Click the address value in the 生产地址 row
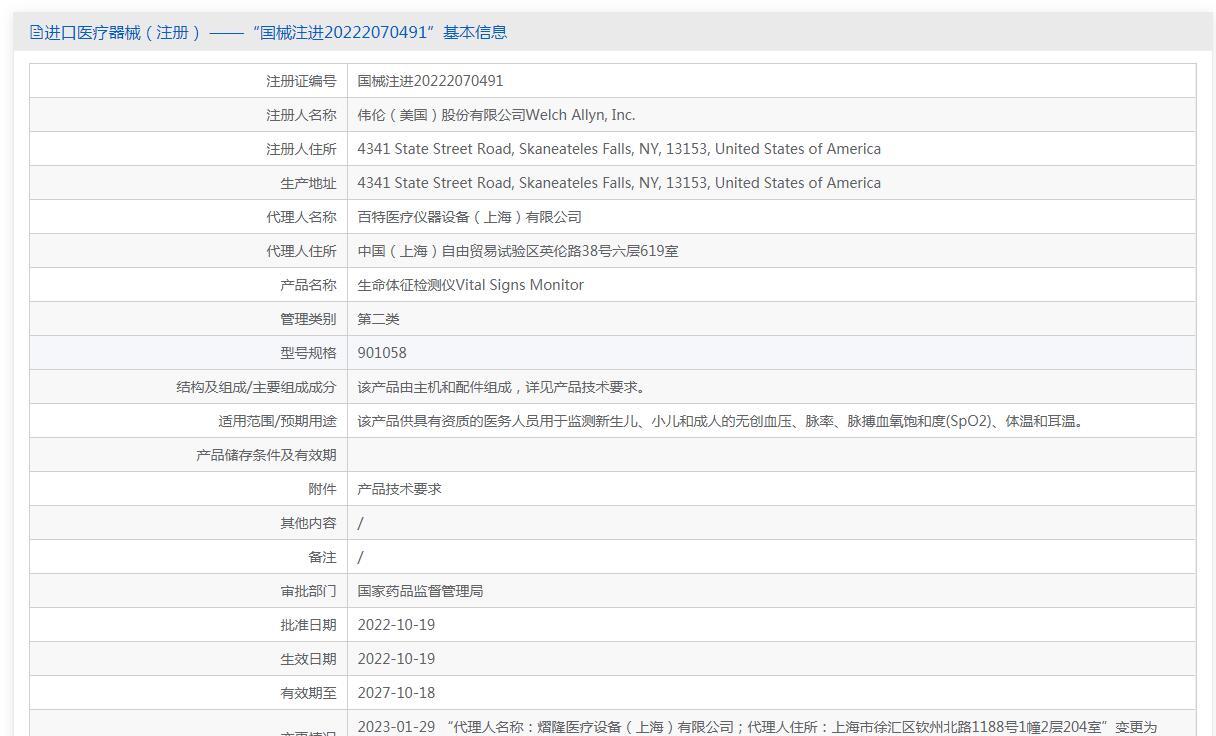The image size is (1216, 736). coord(618,183)
